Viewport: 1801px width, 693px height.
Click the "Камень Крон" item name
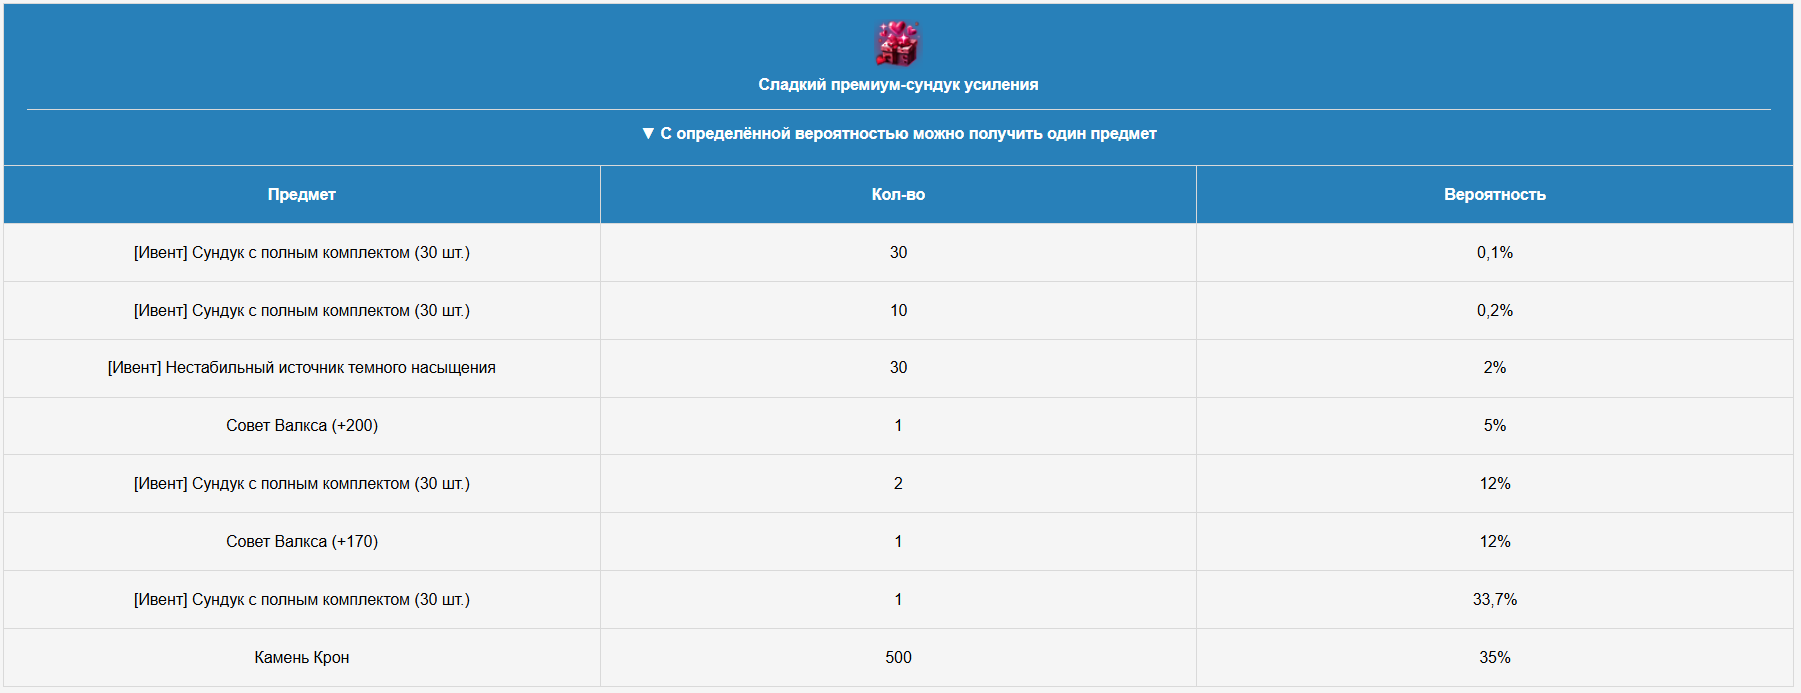pyautogui.click(x=302, y=658)
